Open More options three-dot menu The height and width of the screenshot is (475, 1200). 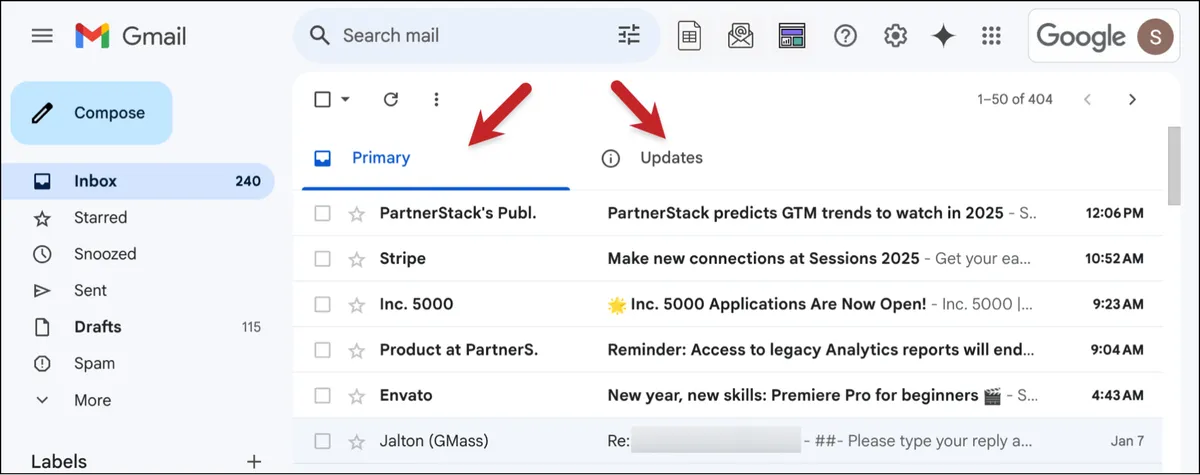click(436, 99)
